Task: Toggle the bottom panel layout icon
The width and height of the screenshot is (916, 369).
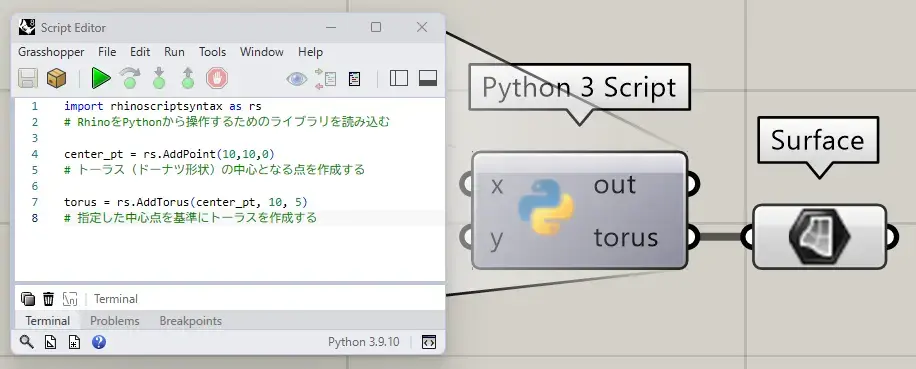Action: 428,78
